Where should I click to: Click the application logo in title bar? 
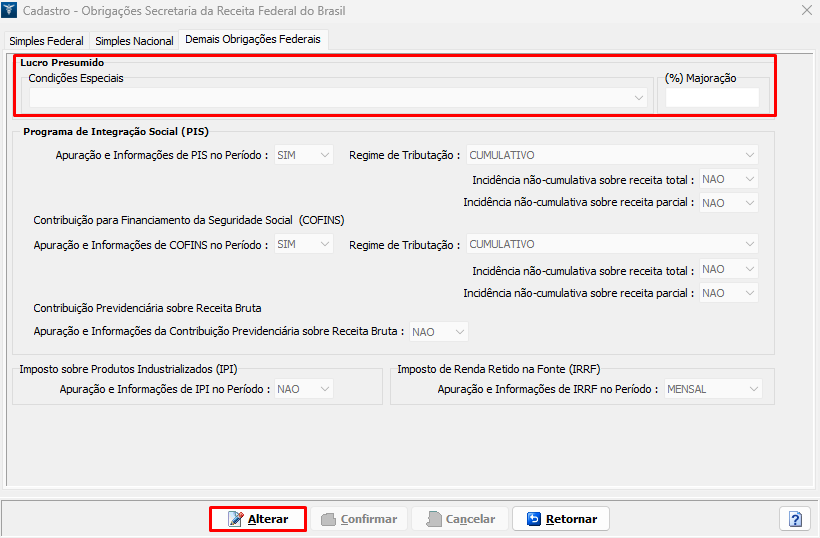[12, 10]
